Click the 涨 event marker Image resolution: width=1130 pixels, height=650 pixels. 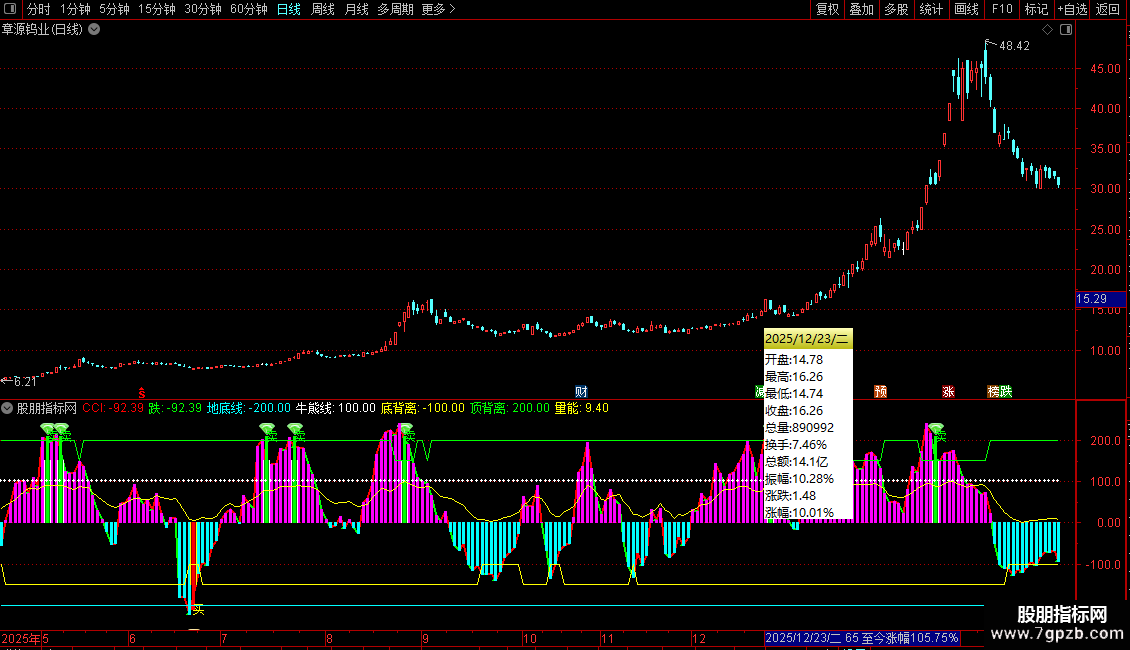click(948, 391)
